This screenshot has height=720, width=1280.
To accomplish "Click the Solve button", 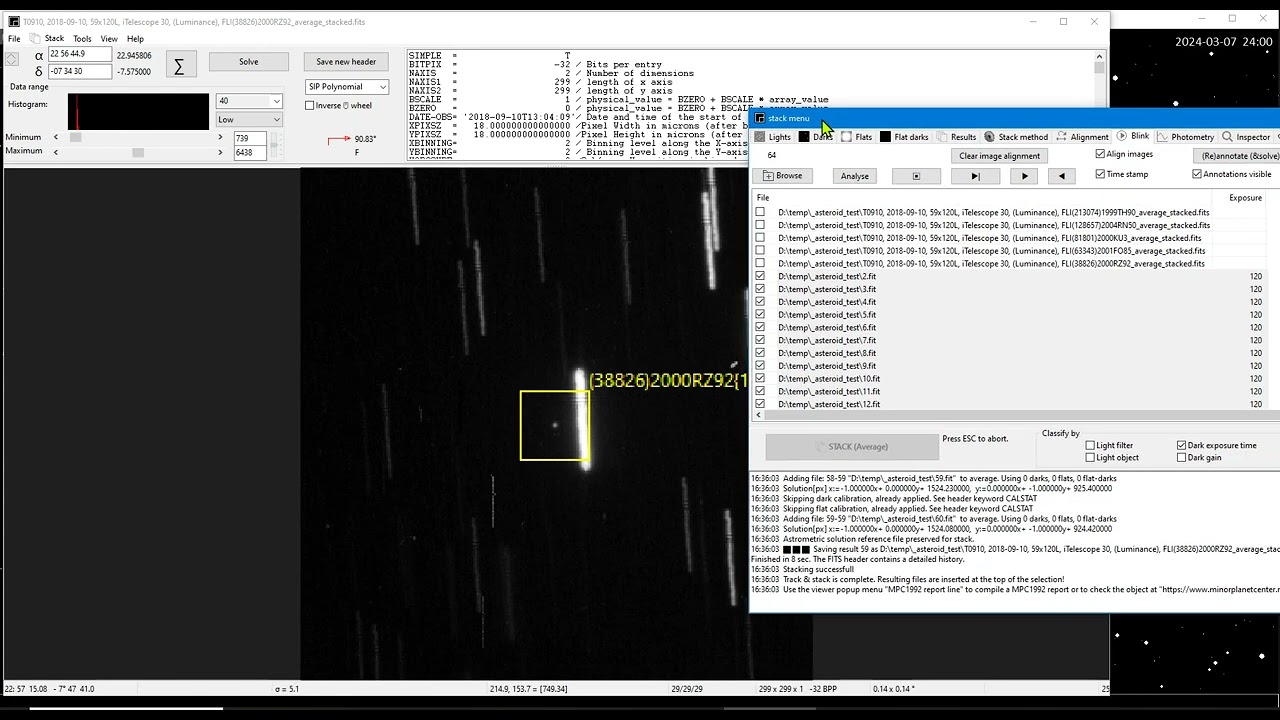I will click(x=249, y=62).
